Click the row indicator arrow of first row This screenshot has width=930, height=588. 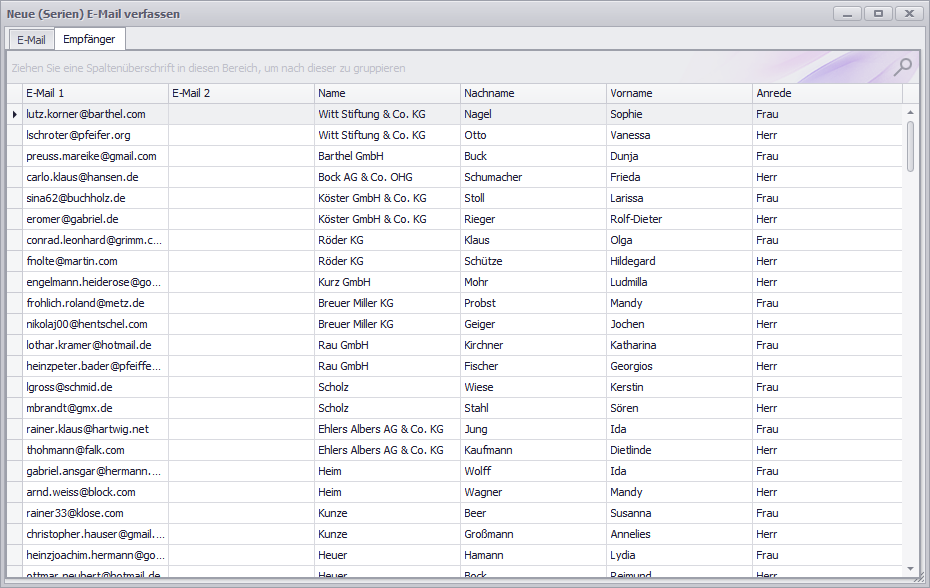pos(14,114)
